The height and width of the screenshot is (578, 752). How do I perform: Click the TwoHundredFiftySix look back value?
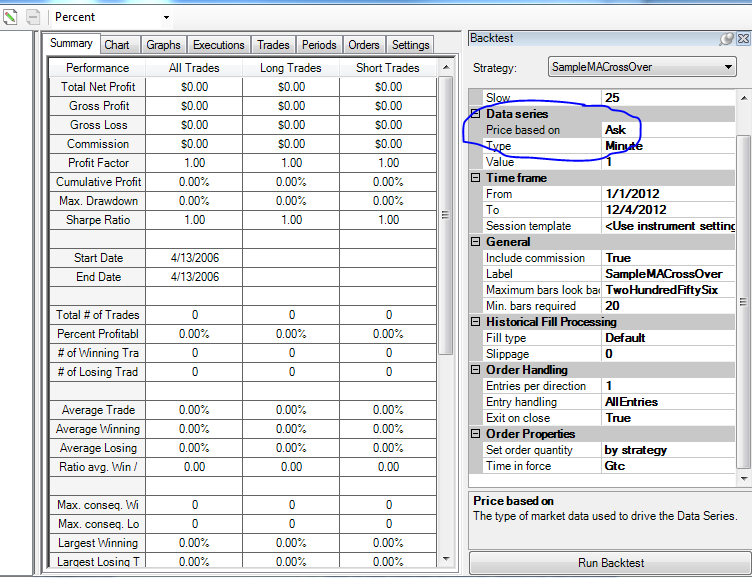pos(668,290)
